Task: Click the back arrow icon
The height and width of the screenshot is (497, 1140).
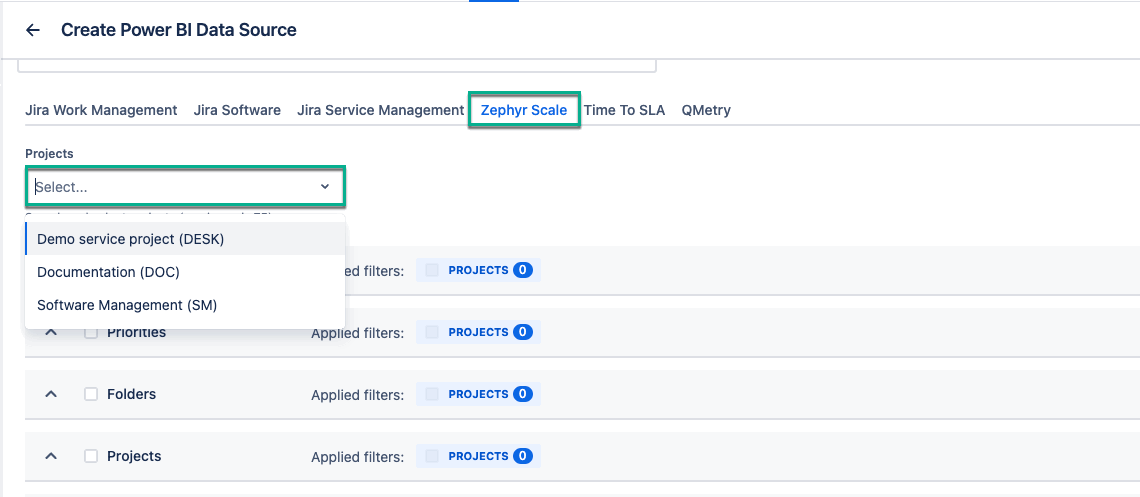Action: pyautogui.click(x=33, y=30)
